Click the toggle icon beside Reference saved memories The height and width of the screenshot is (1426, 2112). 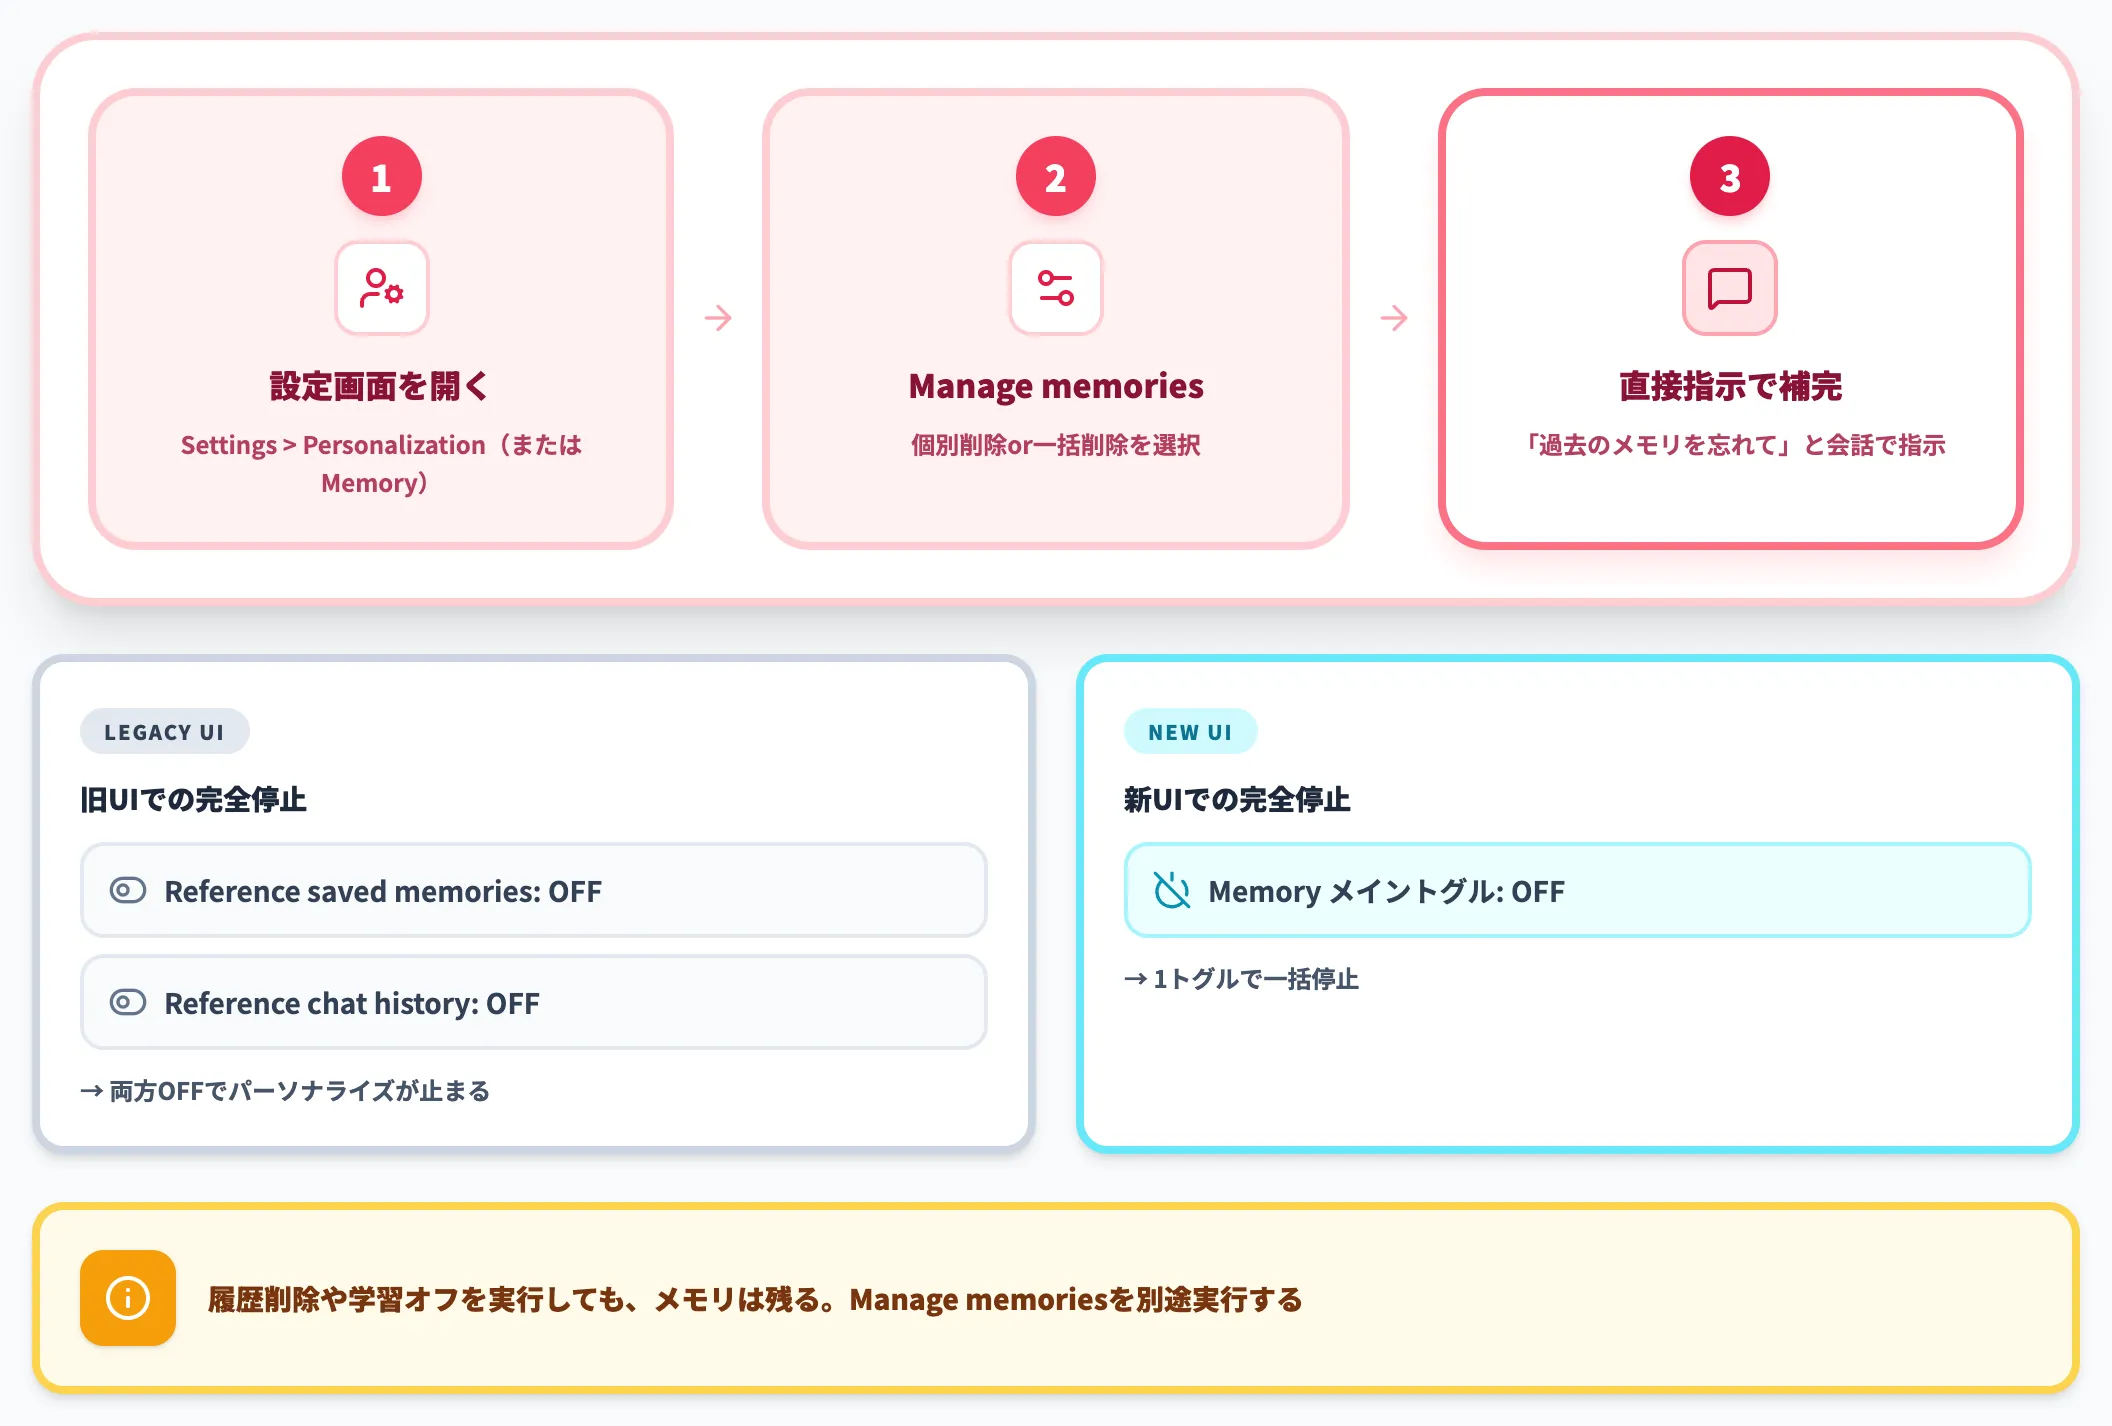128,890
